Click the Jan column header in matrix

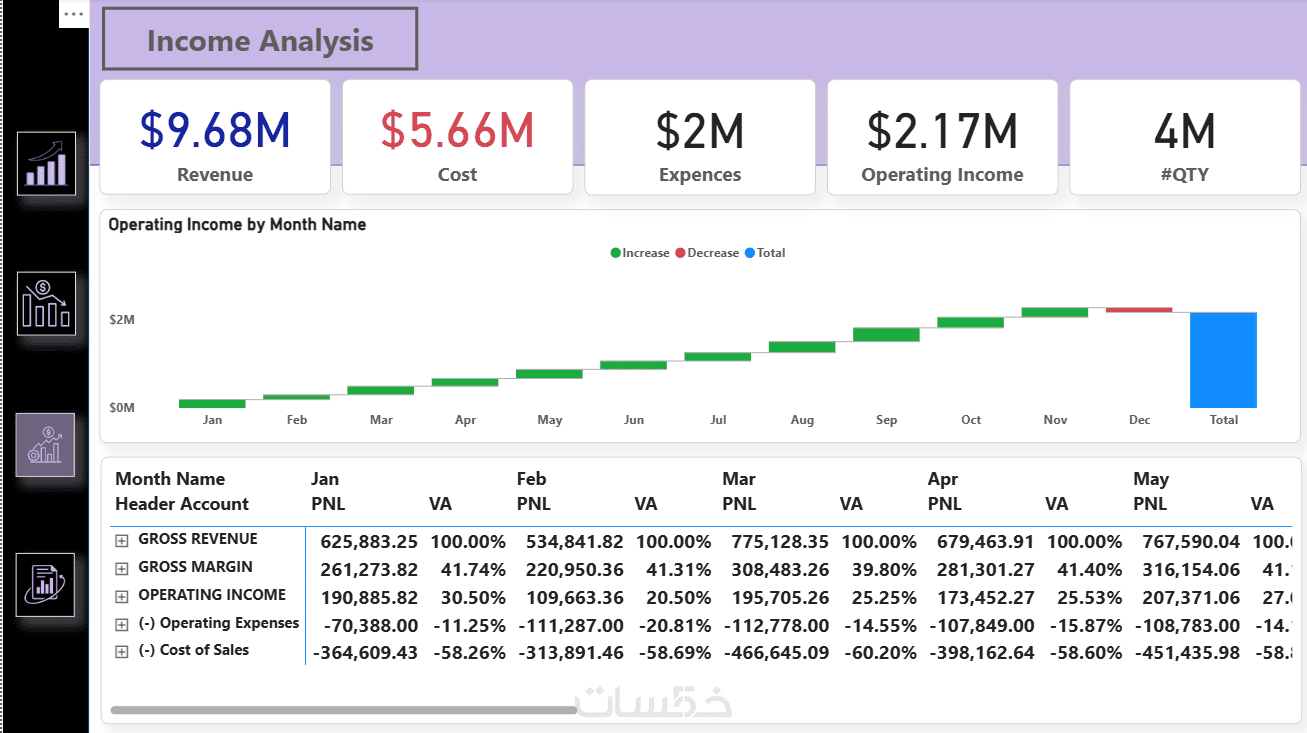click(325, 479)
